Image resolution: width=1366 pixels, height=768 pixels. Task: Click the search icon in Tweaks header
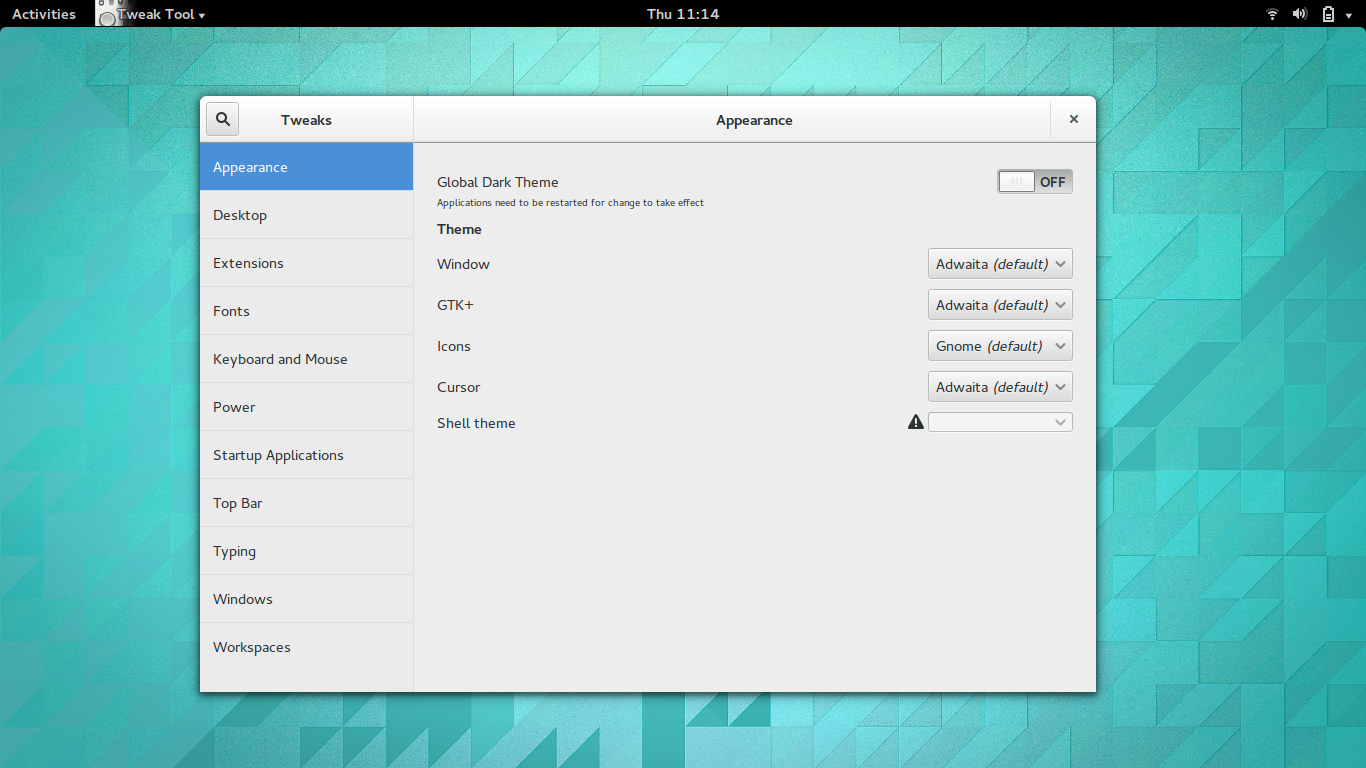222,118
